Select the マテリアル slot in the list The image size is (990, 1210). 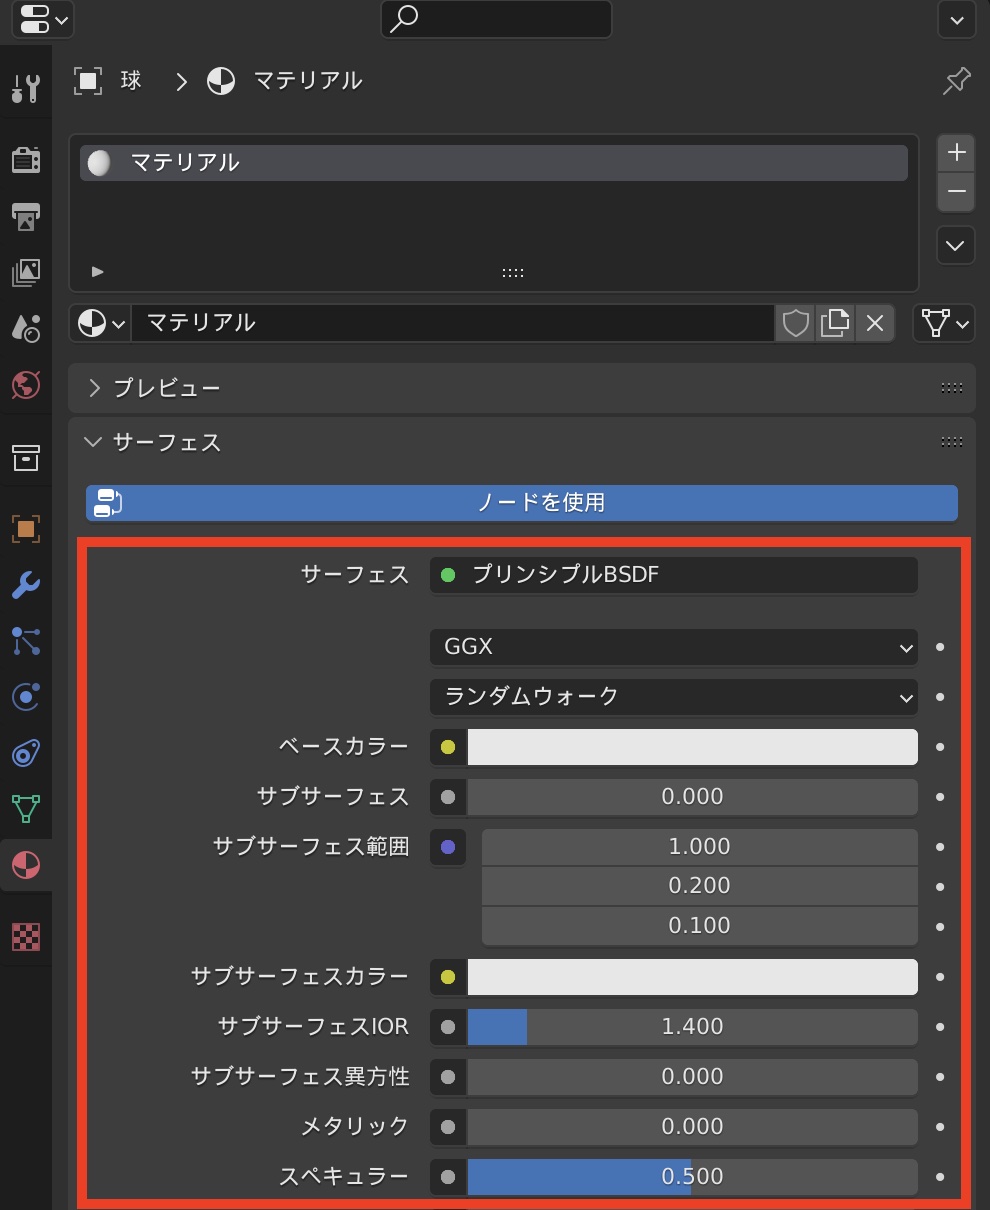coord(493,163)
